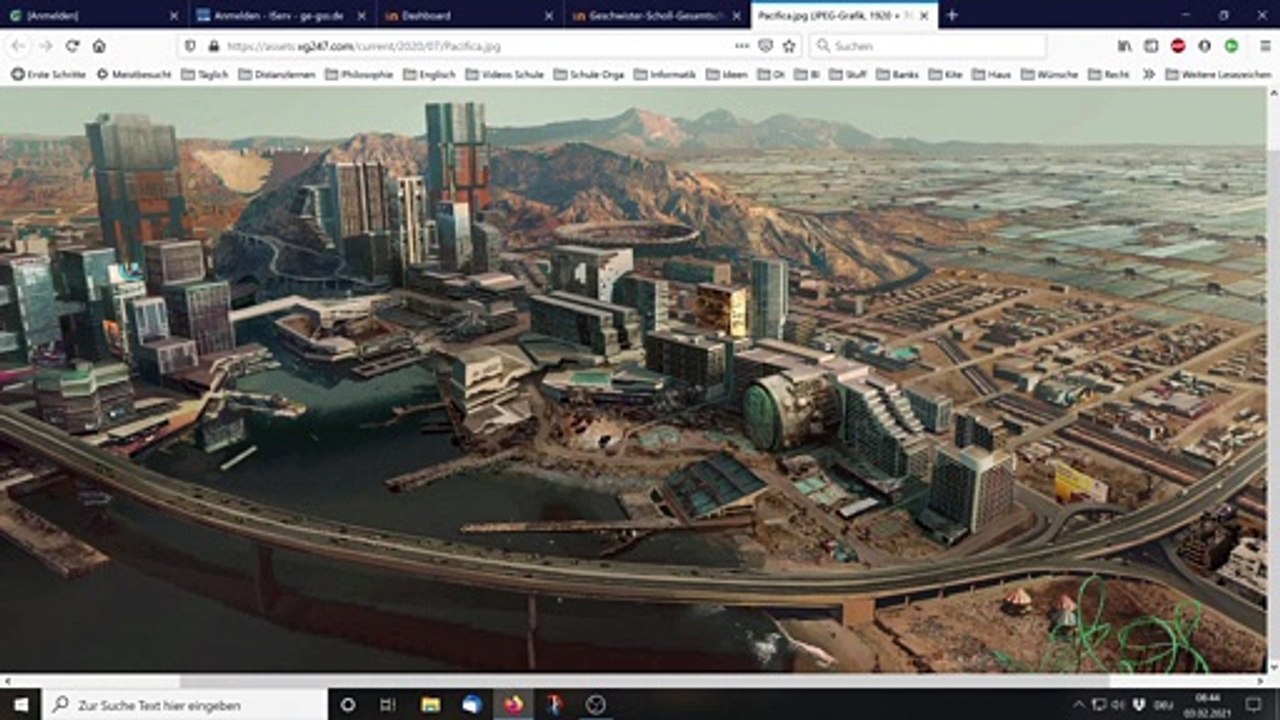Open the Banks bookmarks folder

(898, 74)
